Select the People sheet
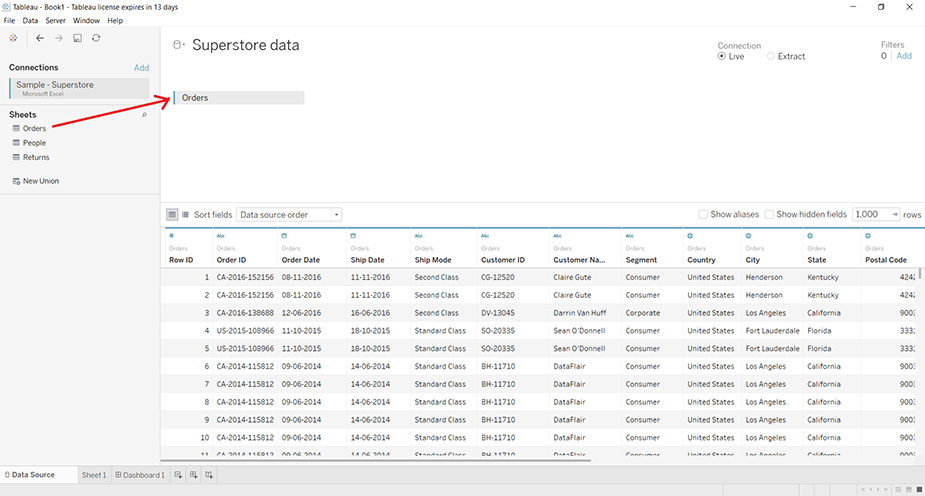925x496 pixels. (34, 143)
